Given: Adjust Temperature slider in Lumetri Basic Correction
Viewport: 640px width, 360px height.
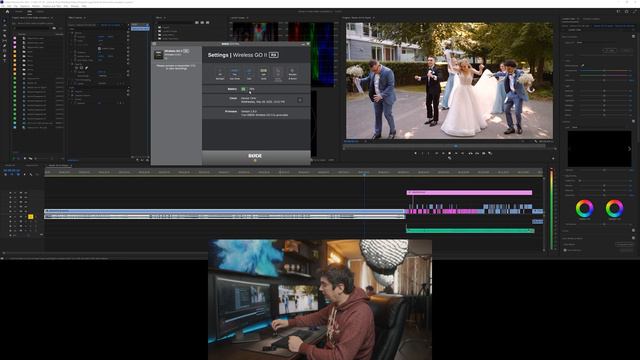Looking at the screenshot, I should click(604, 70).
